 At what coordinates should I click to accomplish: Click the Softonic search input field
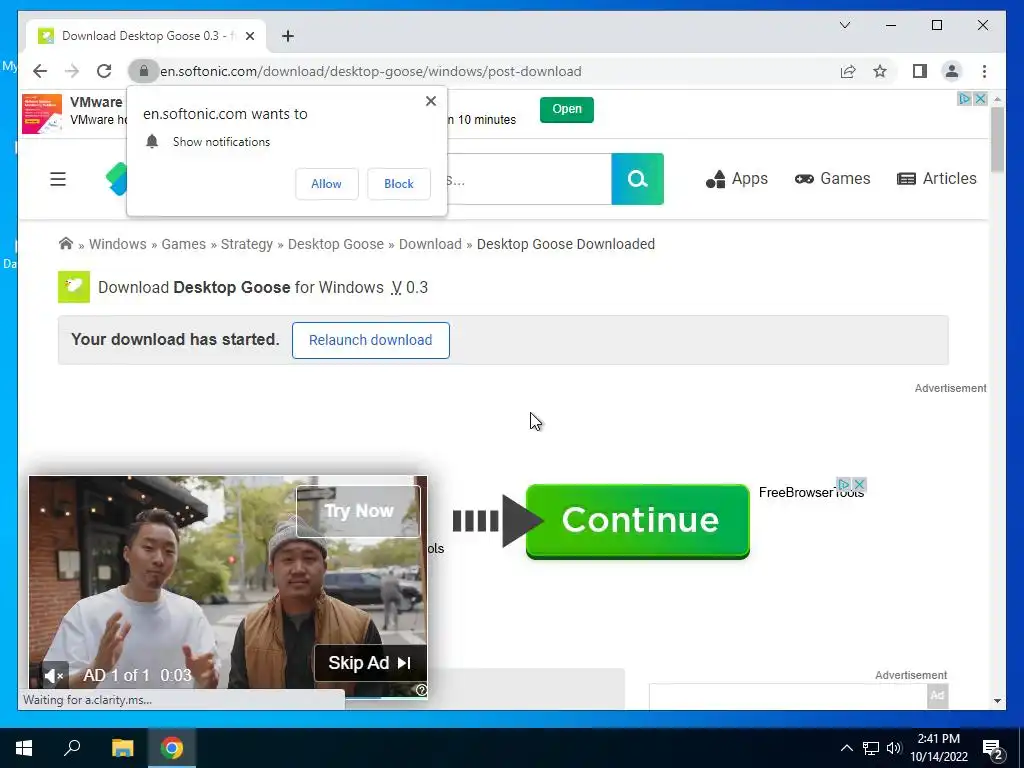(x=529, y=179)
